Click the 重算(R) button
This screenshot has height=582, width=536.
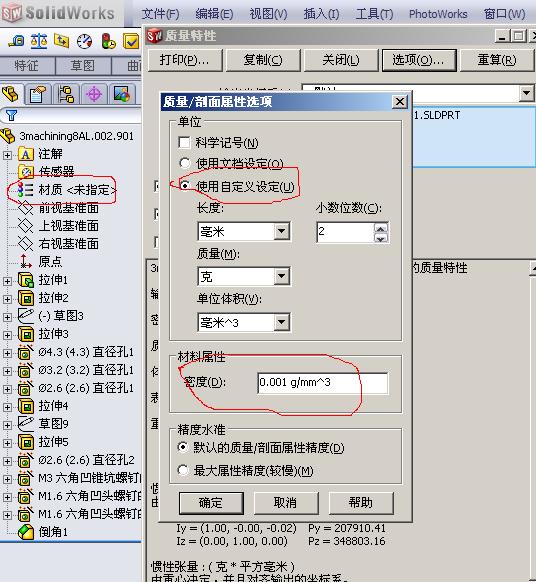click(497, 60)
